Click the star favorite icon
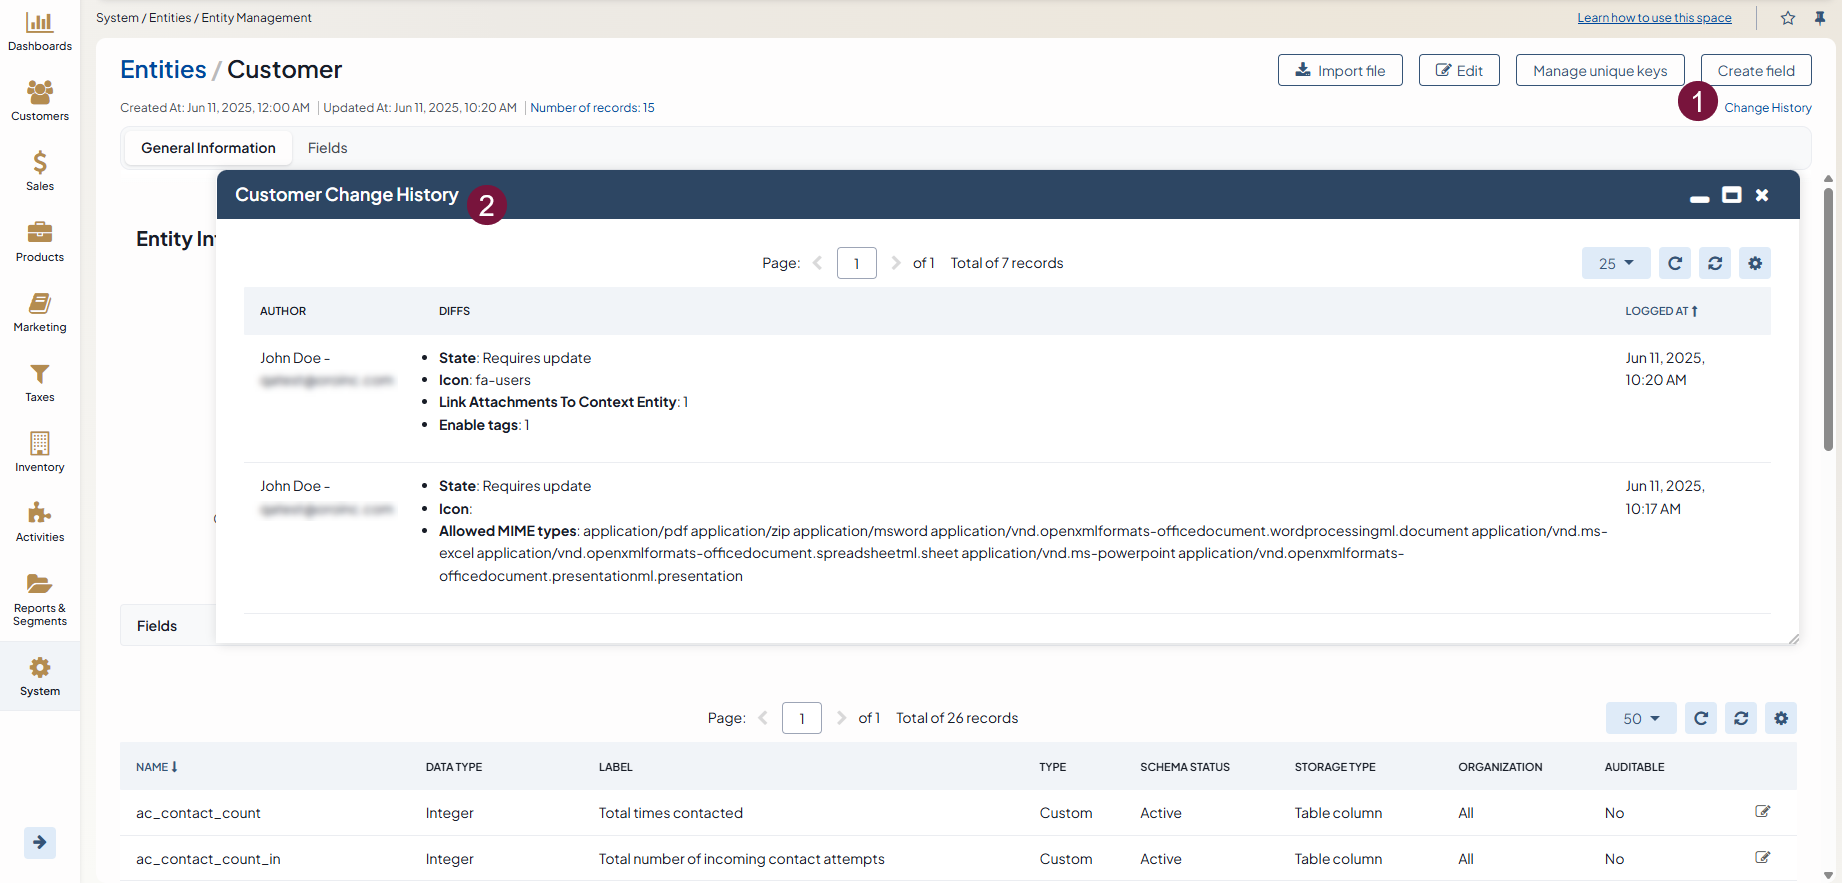1842x883 pixels. click(x=1788, y=18)
